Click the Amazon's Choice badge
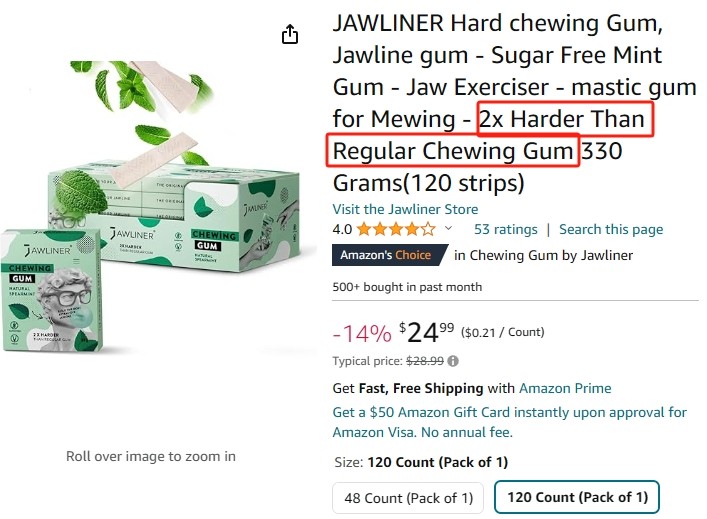This screenshot has width=707, height=519. pos(389,255)
